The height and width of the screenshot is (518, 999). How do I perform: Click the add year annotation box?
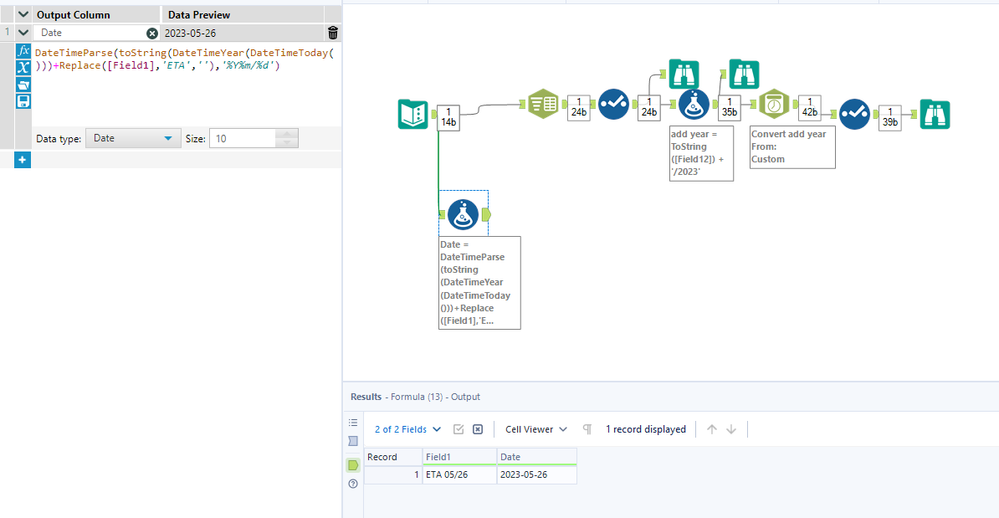pyautogui.click(x=701, y=153)
